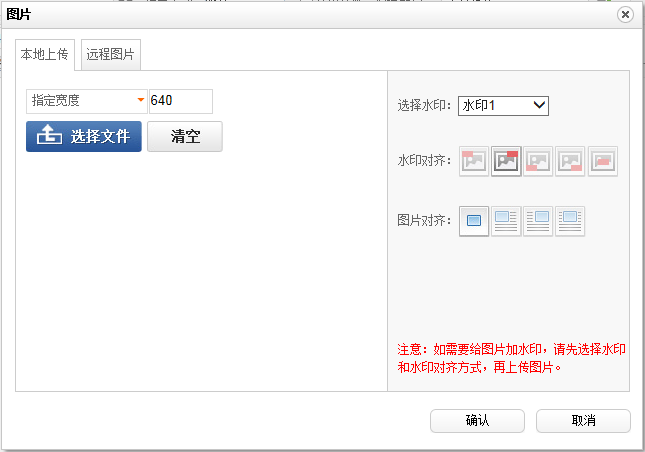
Task: Expand the 指定宽度 size mode dropdown
Action: click(87, 101)
